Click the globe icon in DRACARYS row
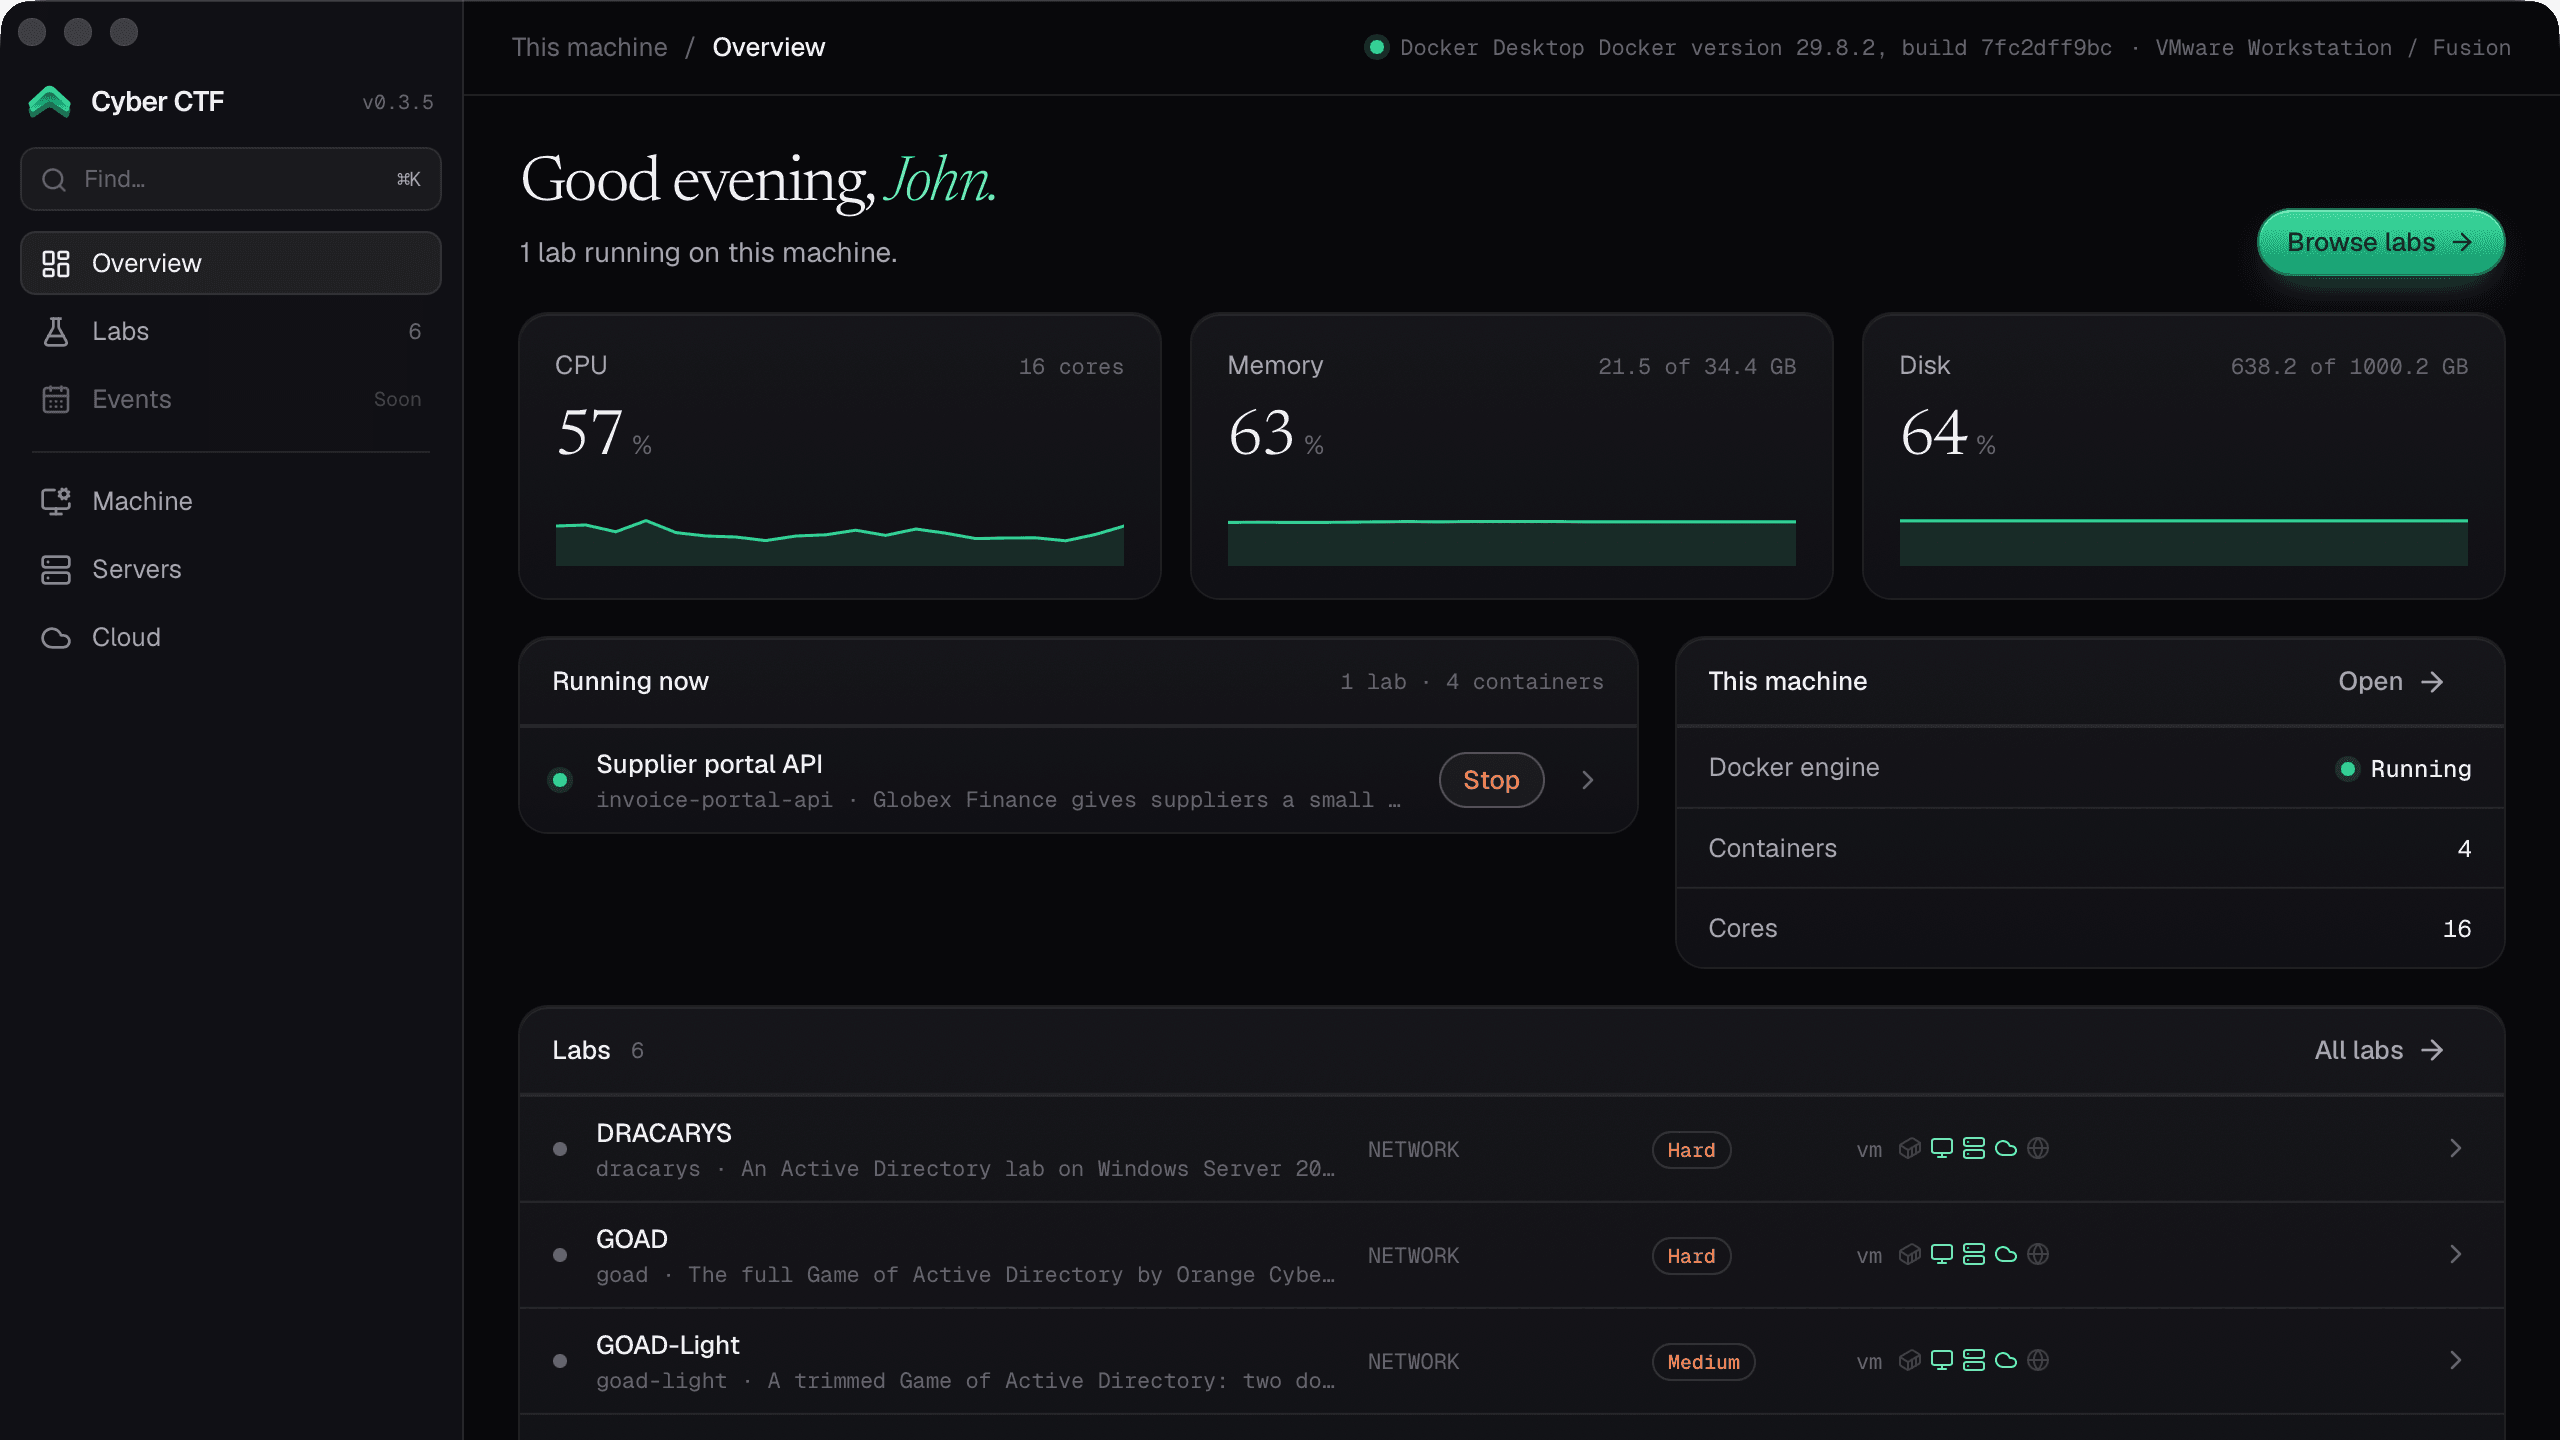Viewport: 2560px width, 1440px height. (x=2038, y=1148)
